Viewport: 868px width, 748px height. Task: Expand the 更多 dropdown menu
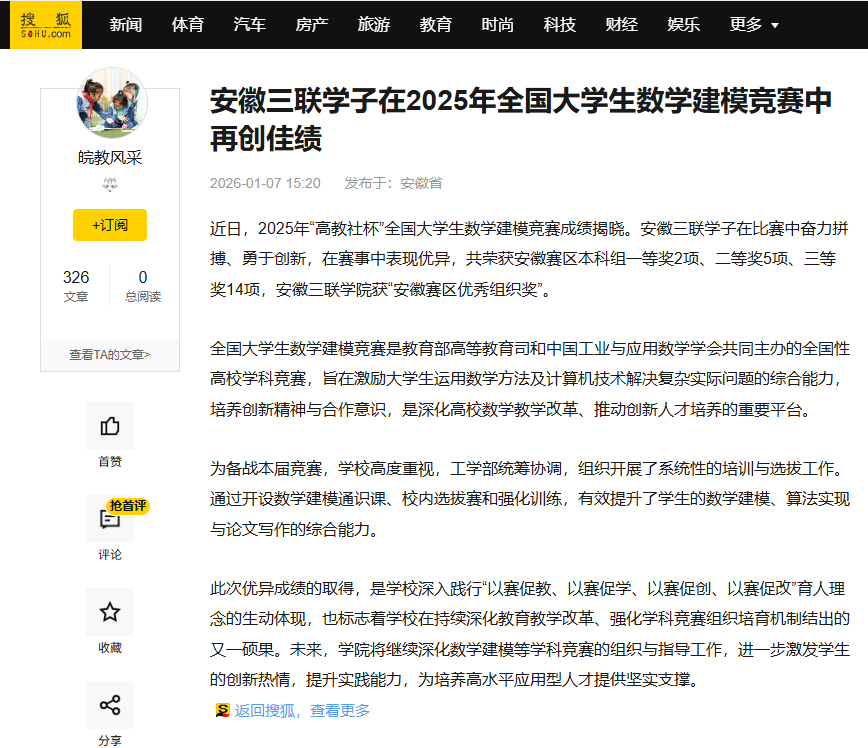(754, 24)
